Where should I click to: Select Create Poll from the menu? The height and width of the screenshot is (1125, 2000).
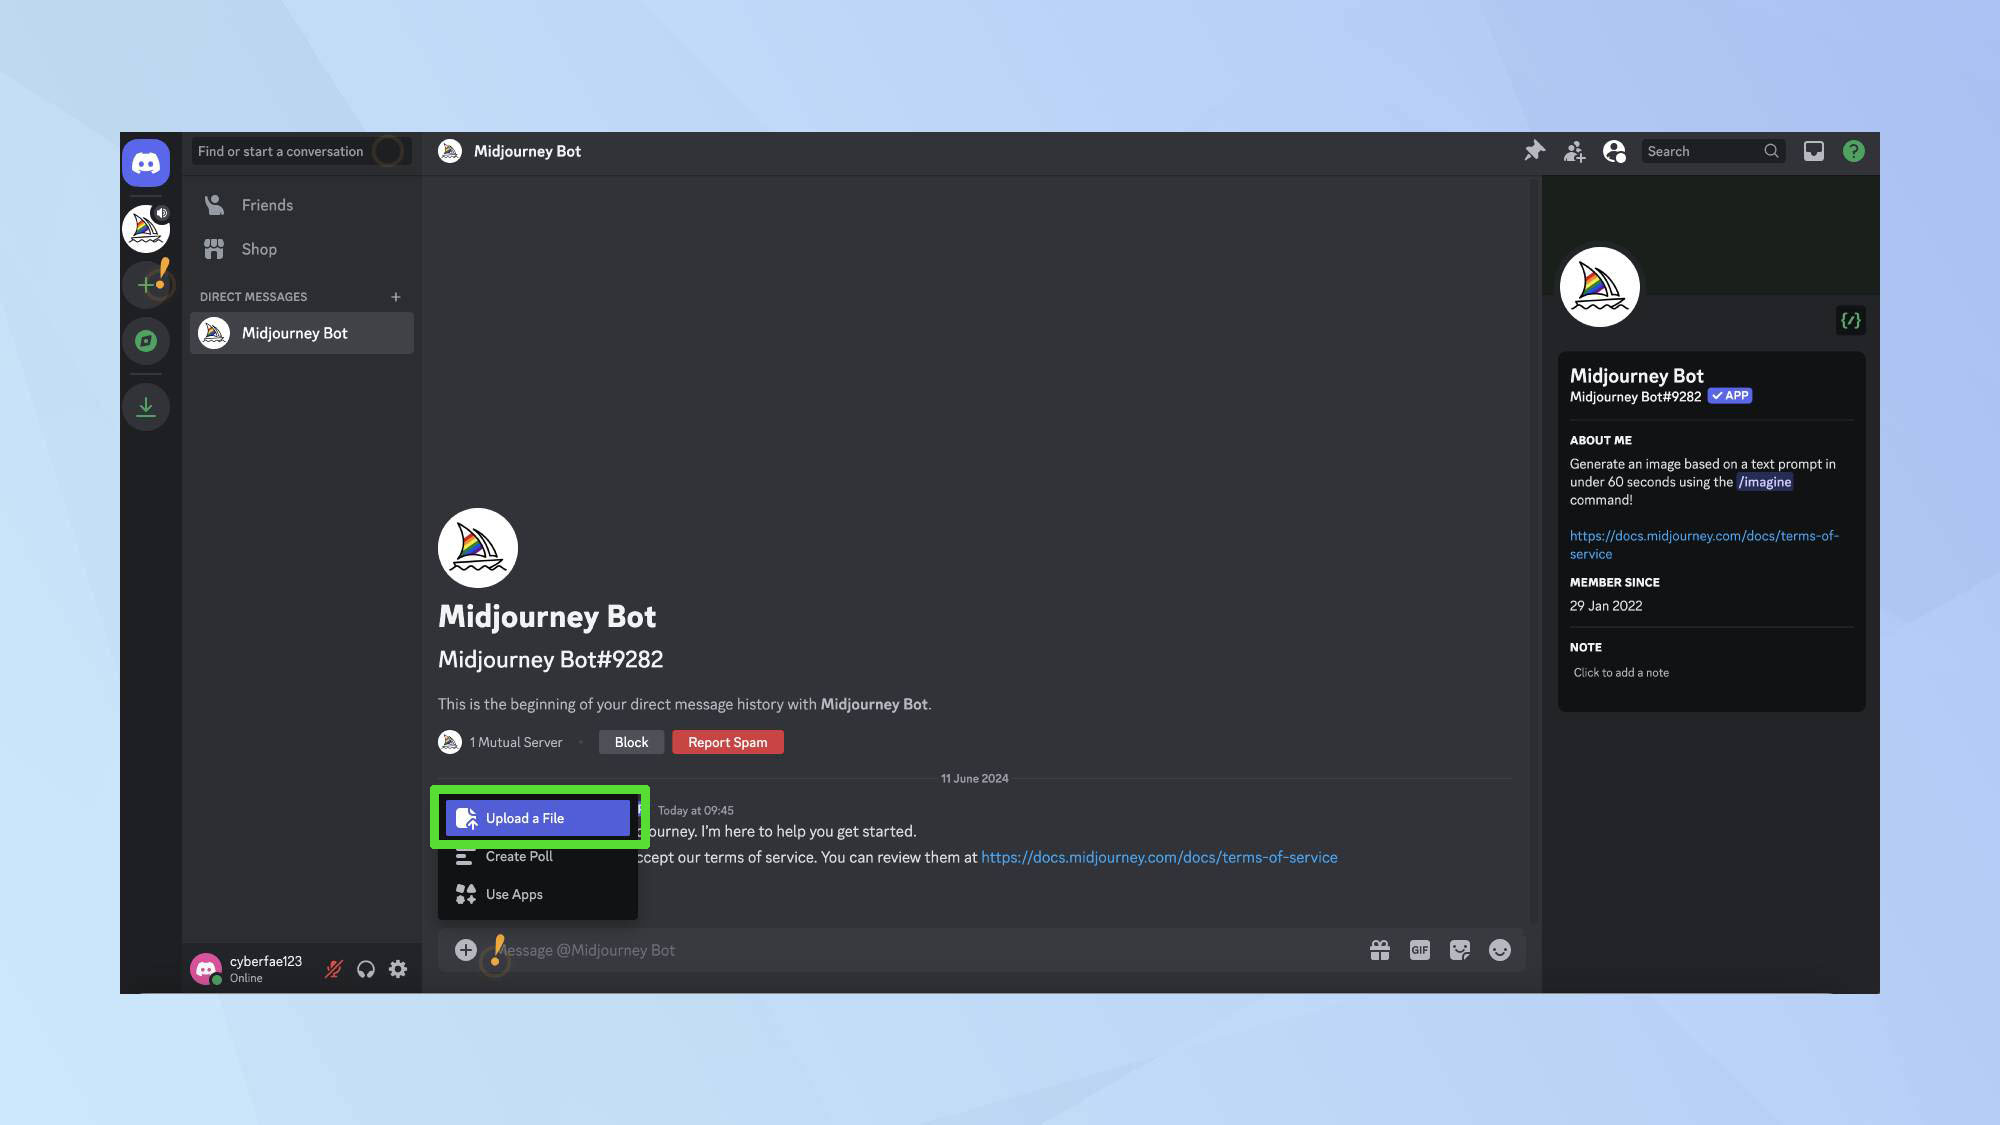[x=538, y=856]
